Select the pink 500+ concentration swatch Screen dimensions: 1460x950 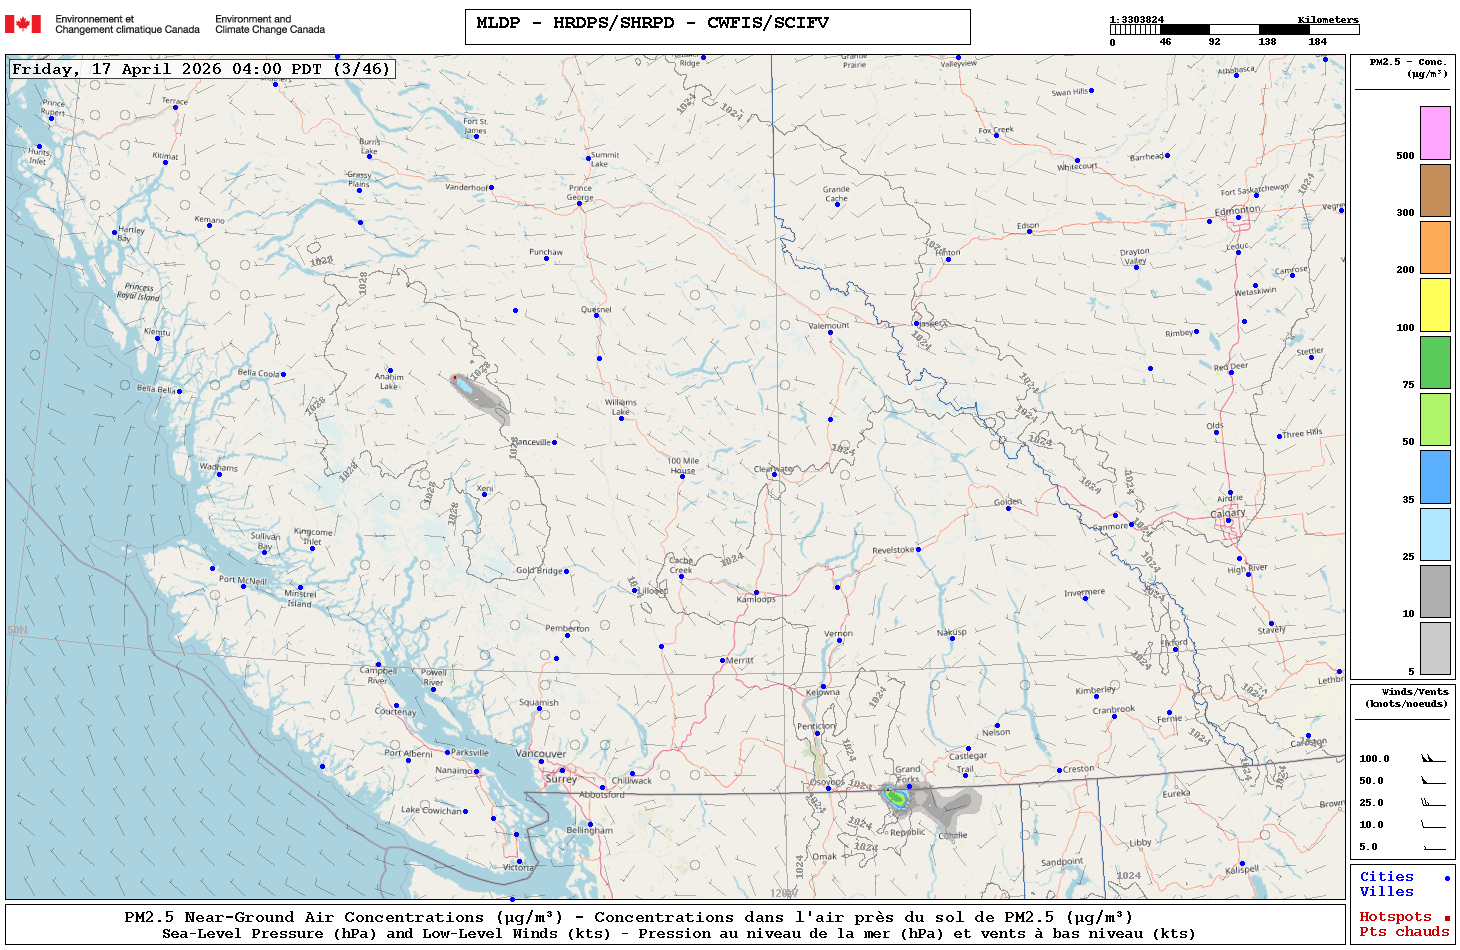tap(1435, 133)
